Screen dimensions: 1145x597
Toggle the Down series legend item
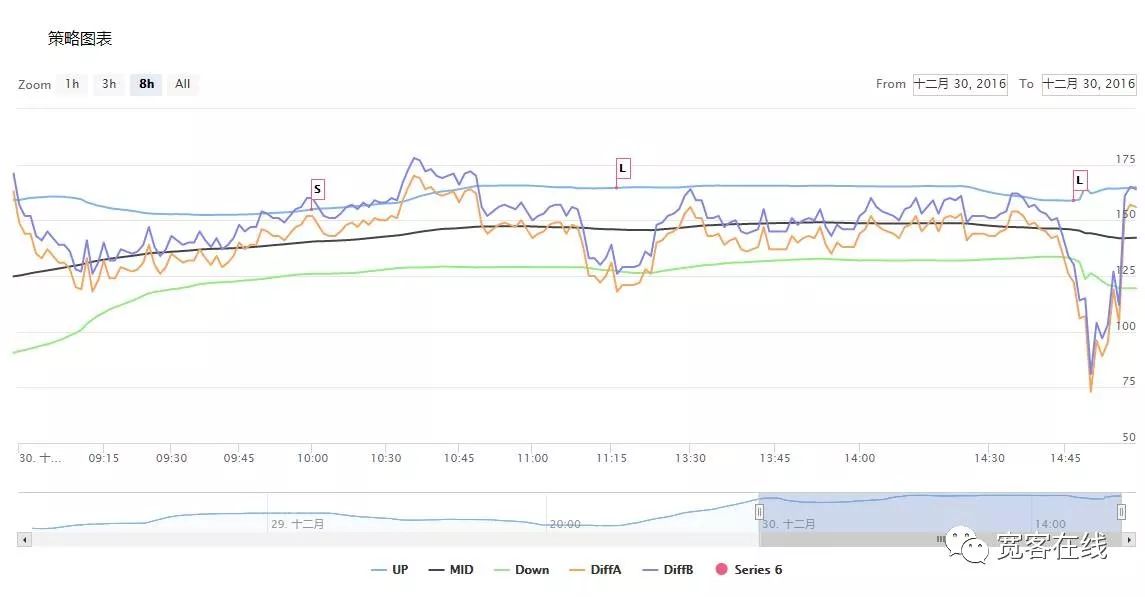[x=521, y=570]
